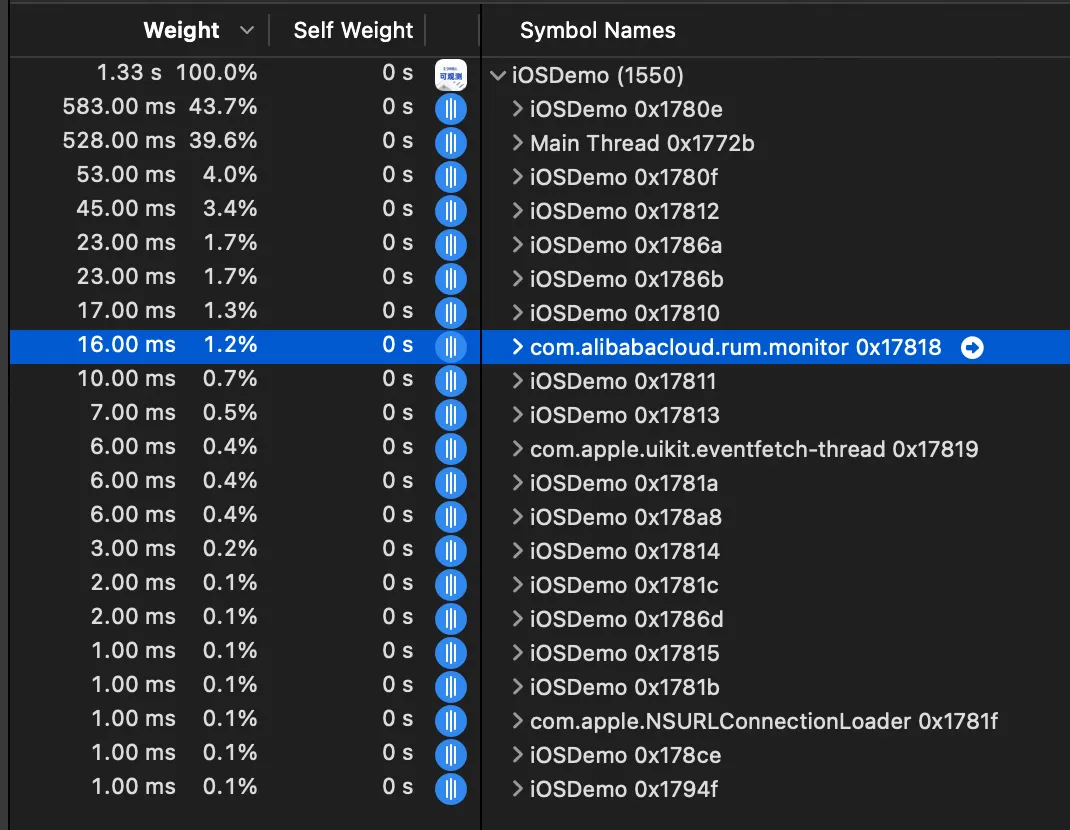Expand com.apple.uikit.eventfetch-thread 0x17819
The image size is (1070, 830).
(517, 449)
